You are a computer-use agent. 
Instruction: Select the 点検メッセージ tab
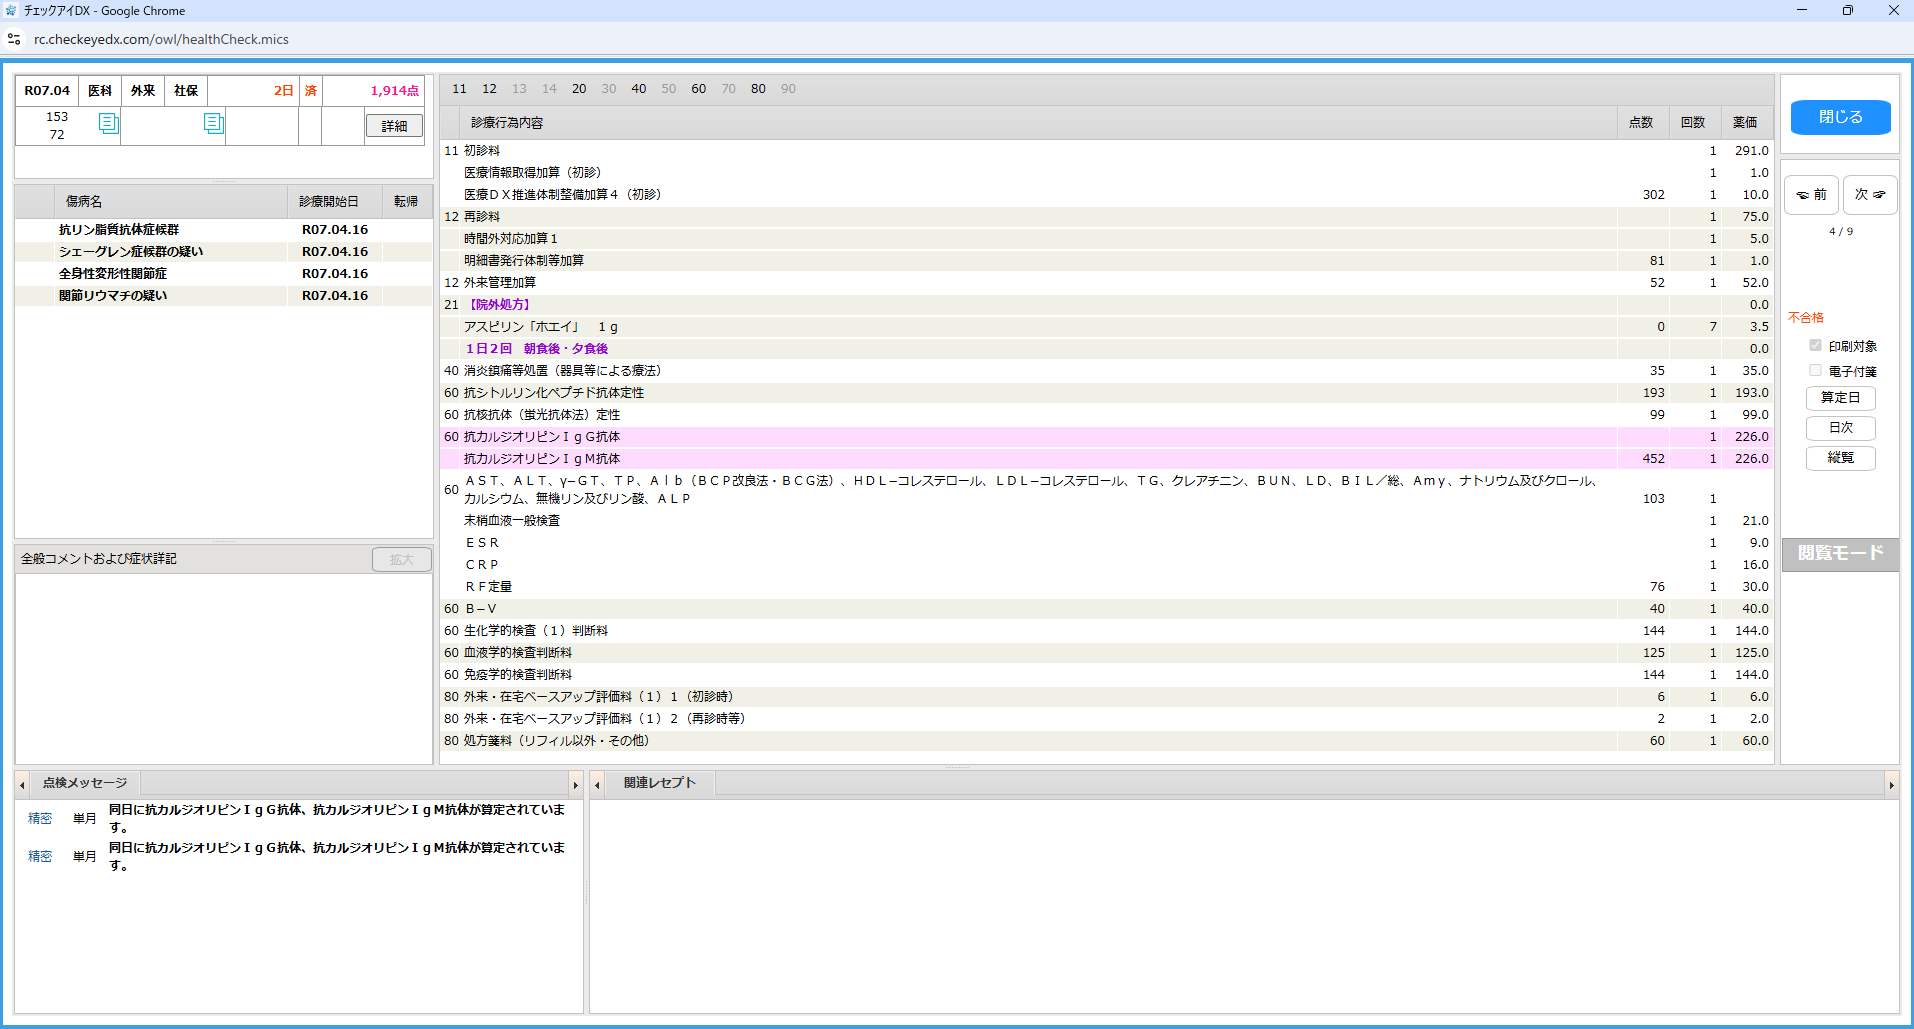tap(85, 783)
